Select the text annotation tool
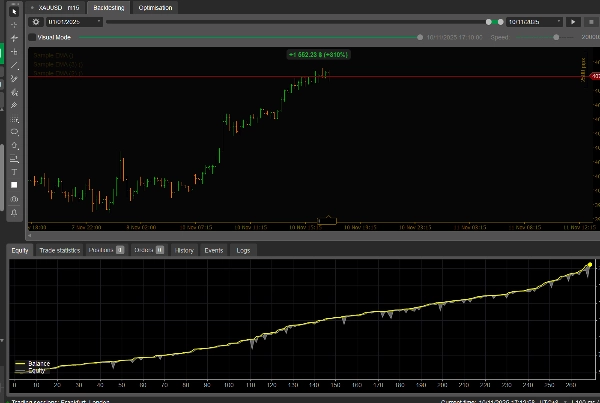 coord(14,172)
